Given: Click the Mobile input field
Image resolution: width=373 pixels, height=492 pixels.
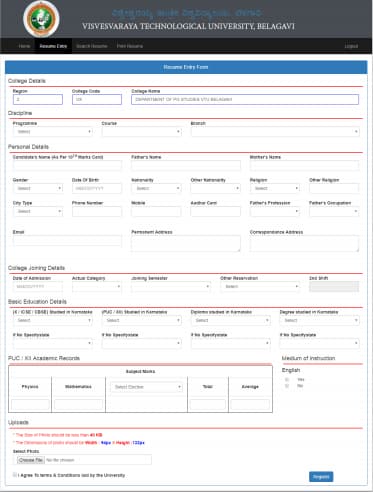Looking at the screenshot, I should point(156,211).
